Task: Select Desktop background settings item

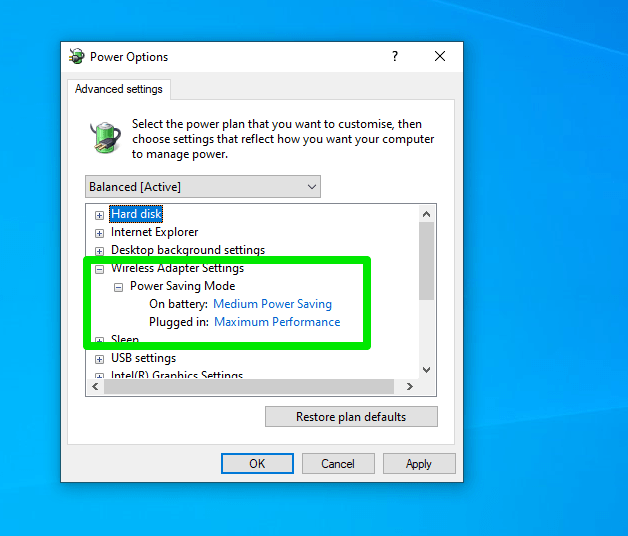Action: [188, 250]
